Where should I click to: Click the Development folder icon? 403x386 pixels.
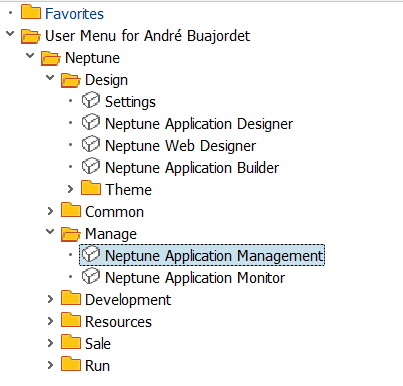click(71, 298)
